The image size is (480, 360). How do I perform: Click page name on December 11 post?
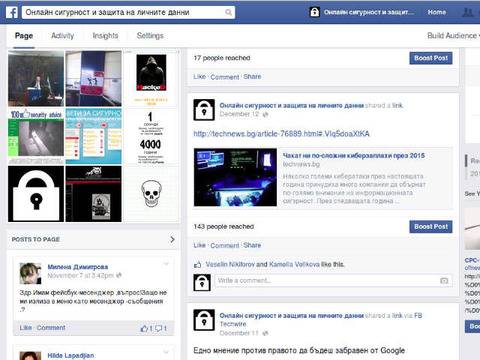click(x=291, y=316)
